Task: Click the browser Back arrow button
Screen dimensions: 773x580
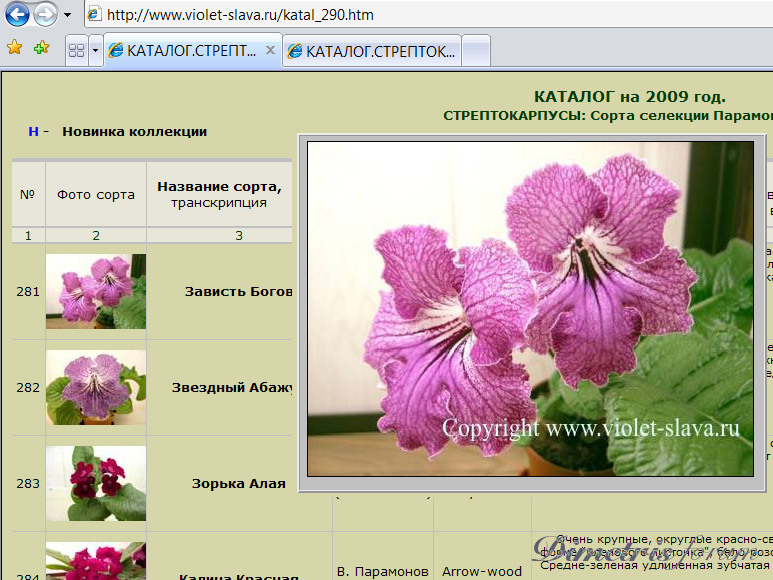Action: 18,15
